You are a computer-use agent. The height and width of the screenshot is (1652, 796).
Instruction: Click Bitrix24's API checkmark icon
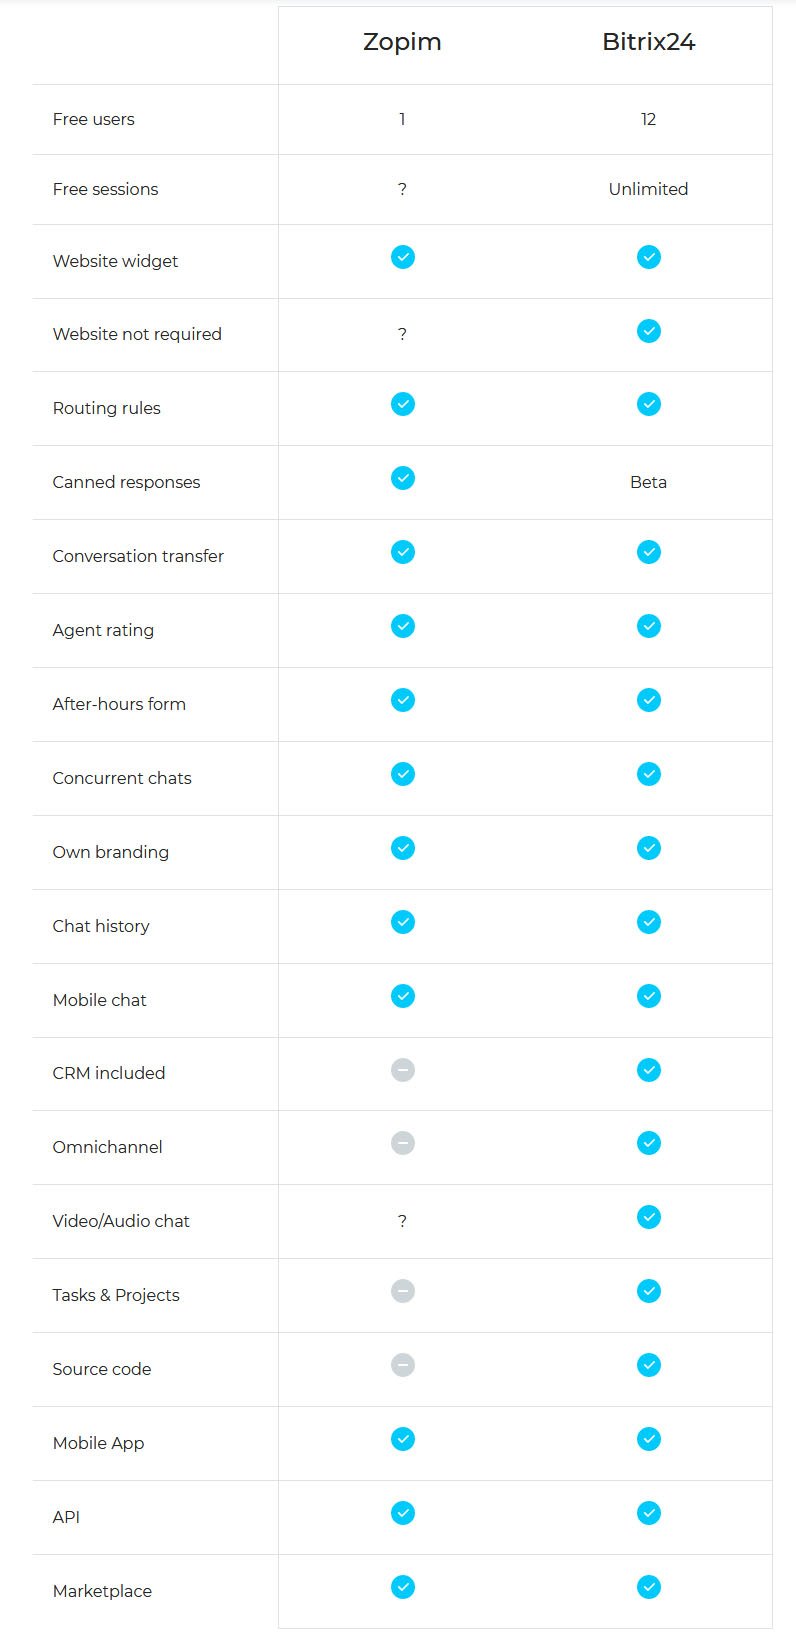[x=648, y=1513]
